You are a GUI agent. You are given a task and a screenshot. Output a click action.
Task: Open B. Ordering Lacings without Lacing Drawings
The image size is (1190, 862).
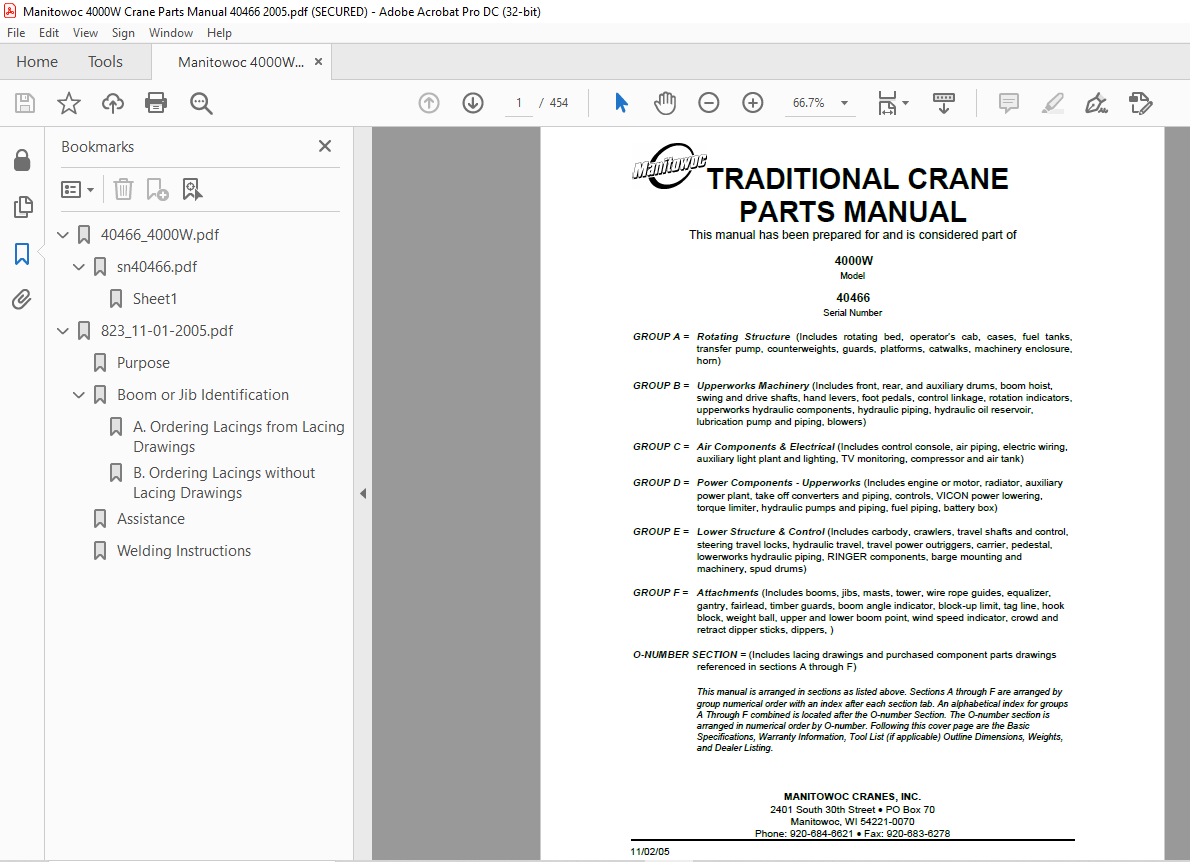(224, 483)
